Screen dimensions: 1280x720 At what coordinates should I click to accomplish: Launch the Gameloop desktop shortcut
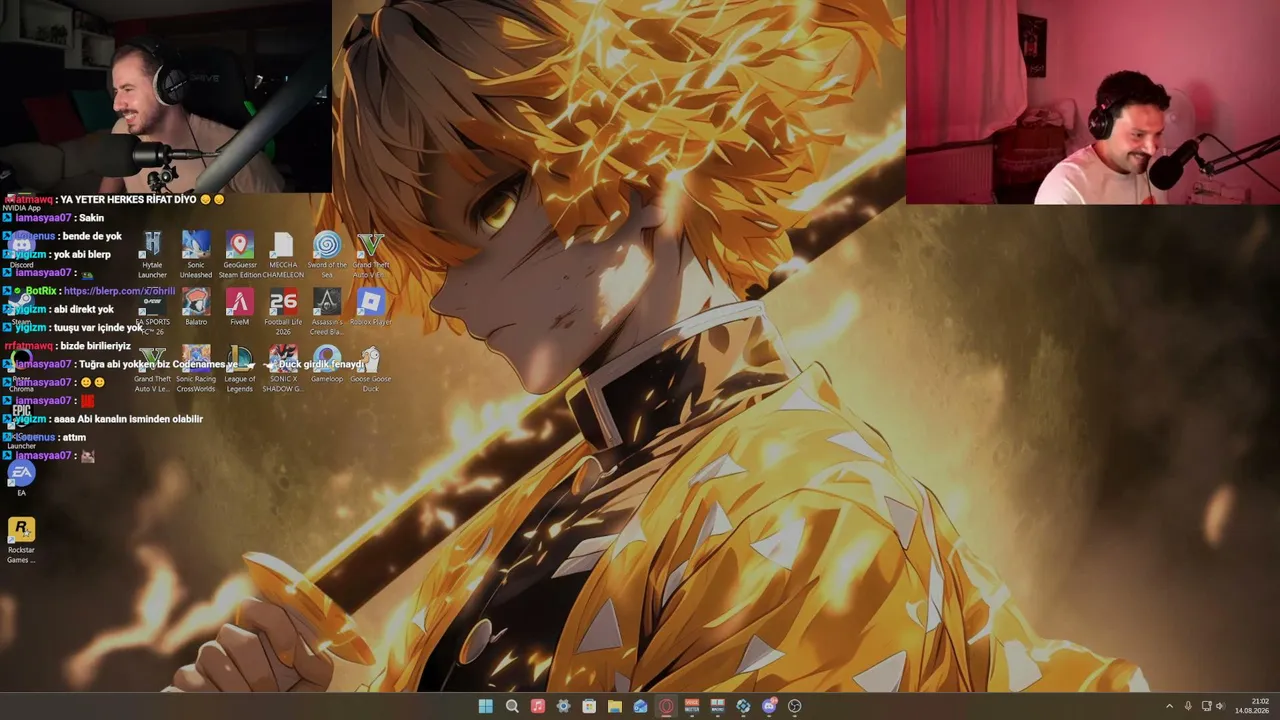[327, 364]
